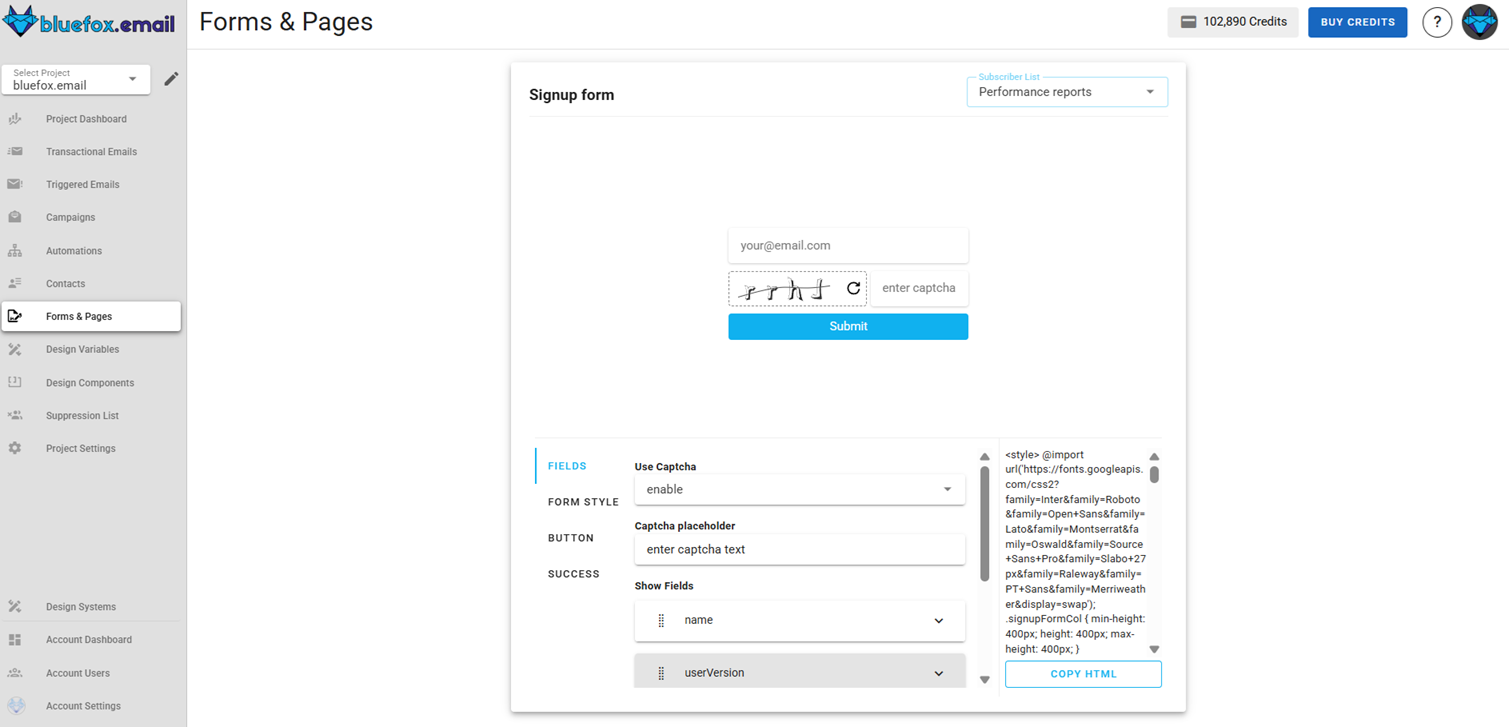Click the pencil icon to edit the project

(x=171, y=78)
